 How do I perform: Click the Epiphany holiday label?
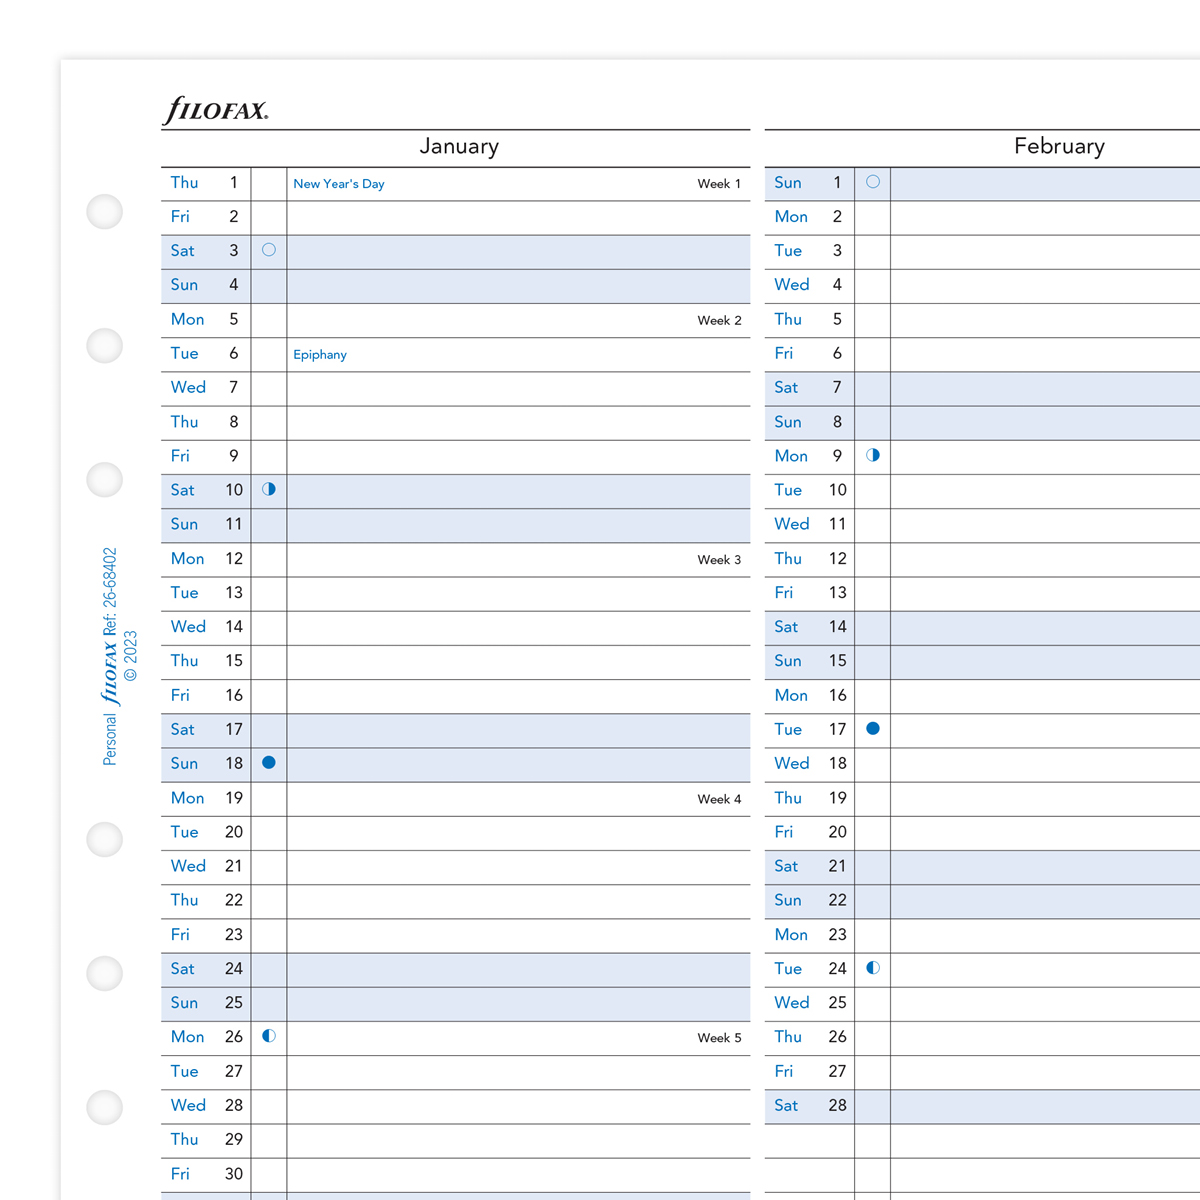click(320, 355)
